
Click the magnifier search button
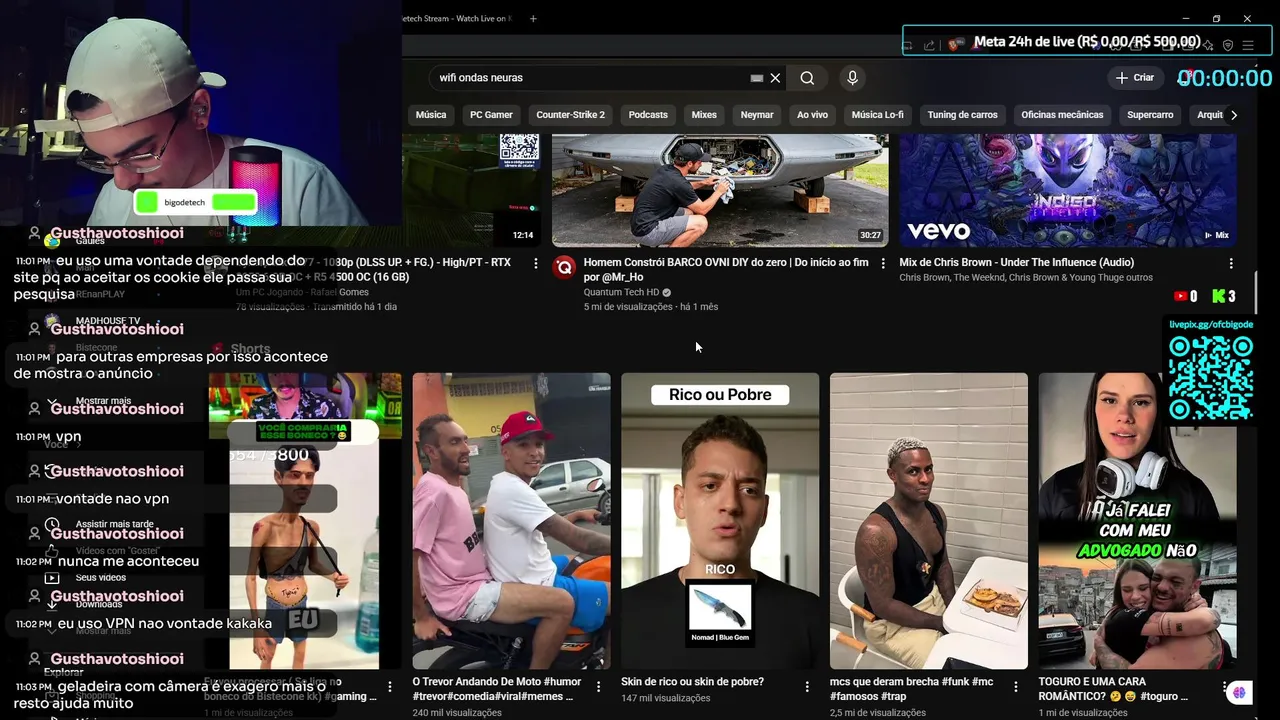tap(807, 78)
